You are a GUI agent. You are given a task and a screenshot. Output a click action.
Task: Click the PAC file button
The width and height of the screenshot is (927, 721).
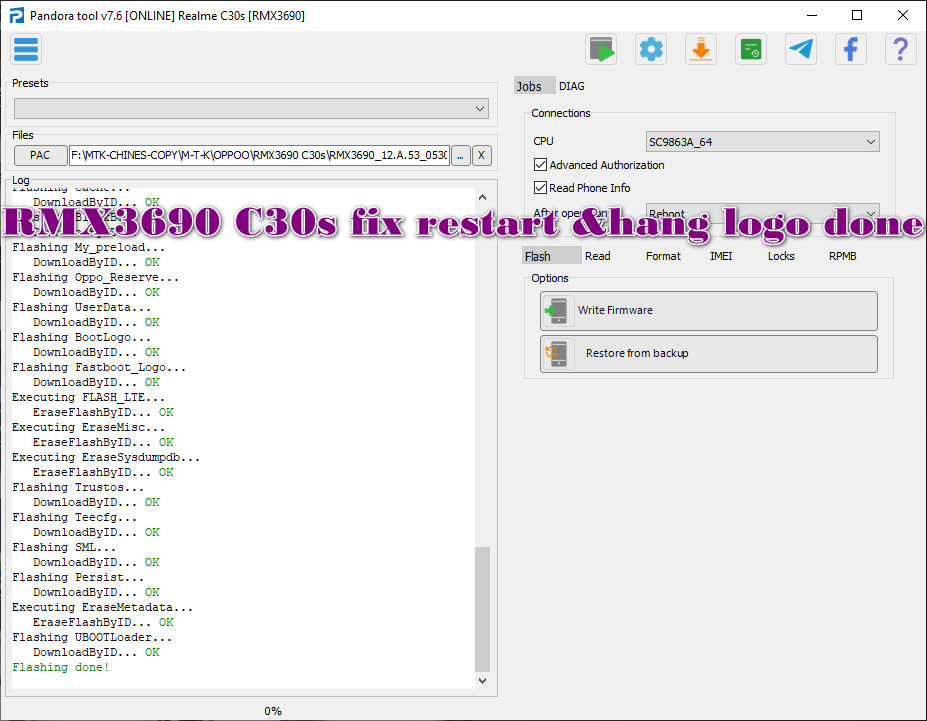(40, 155)
